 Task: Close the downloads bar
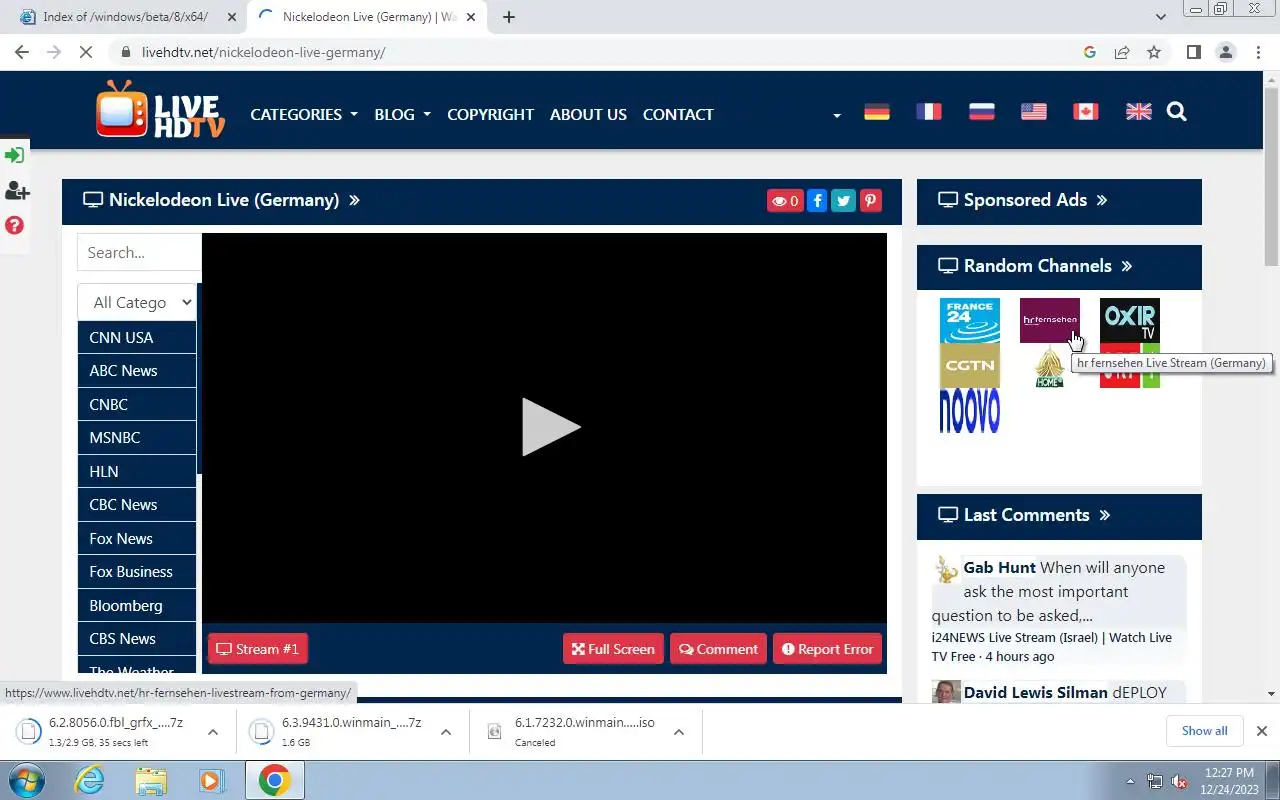[x=1261, y=731]
